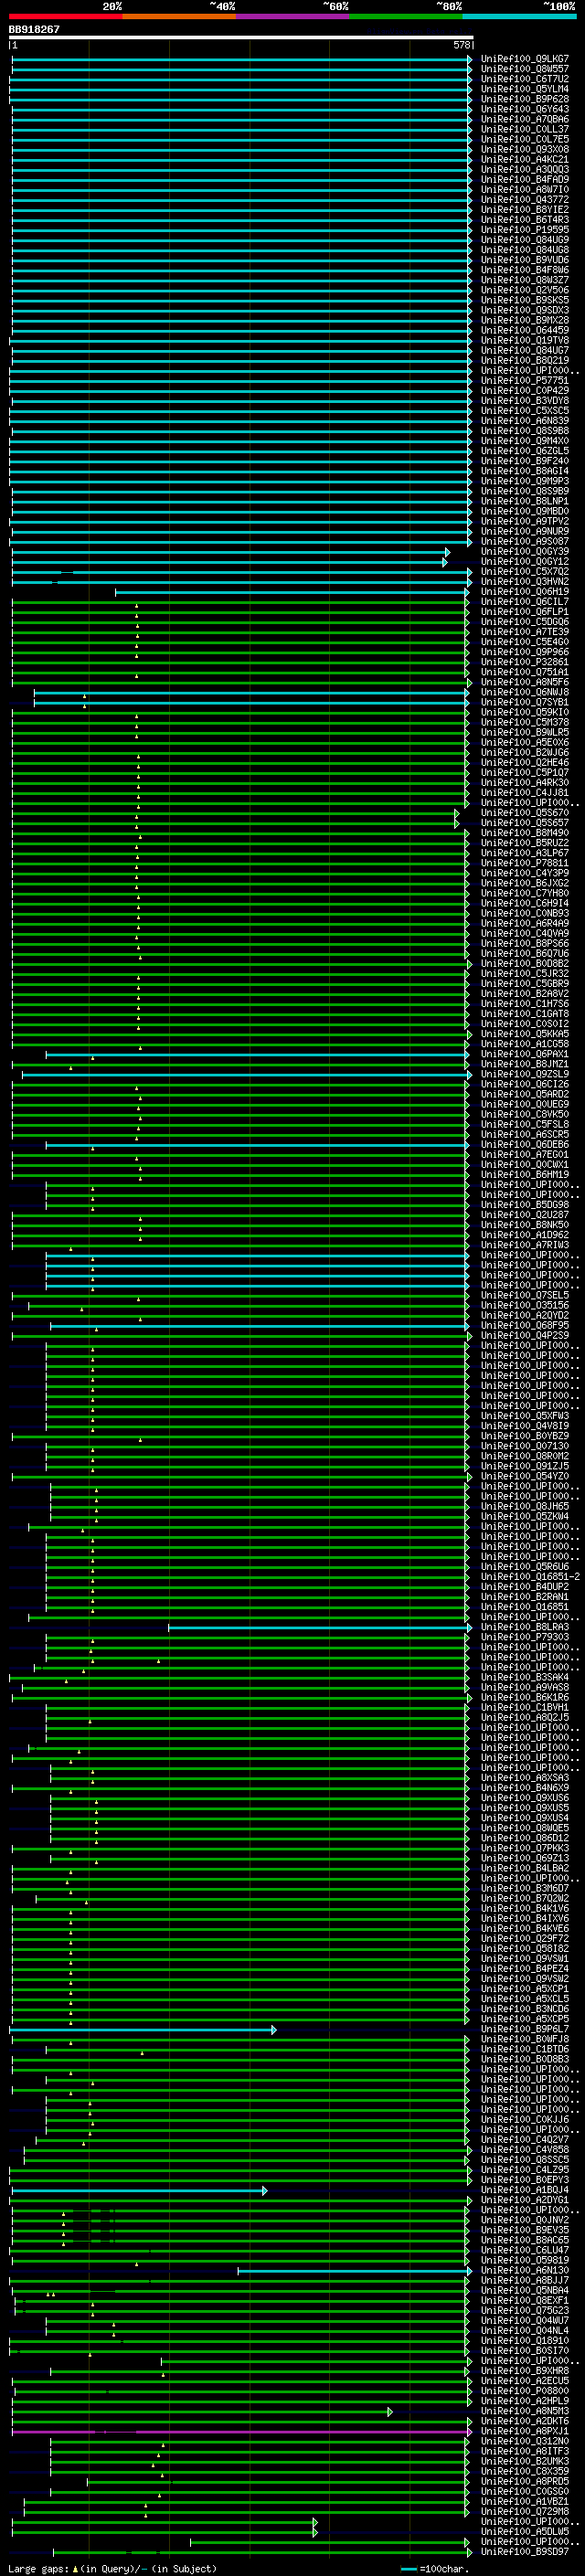Image resolution: width=585 pixels, height=2576 pixels.
Task: Open the UniRef100_P19595 hit entry
Action: pyautogui.click(x=524, y=230)
